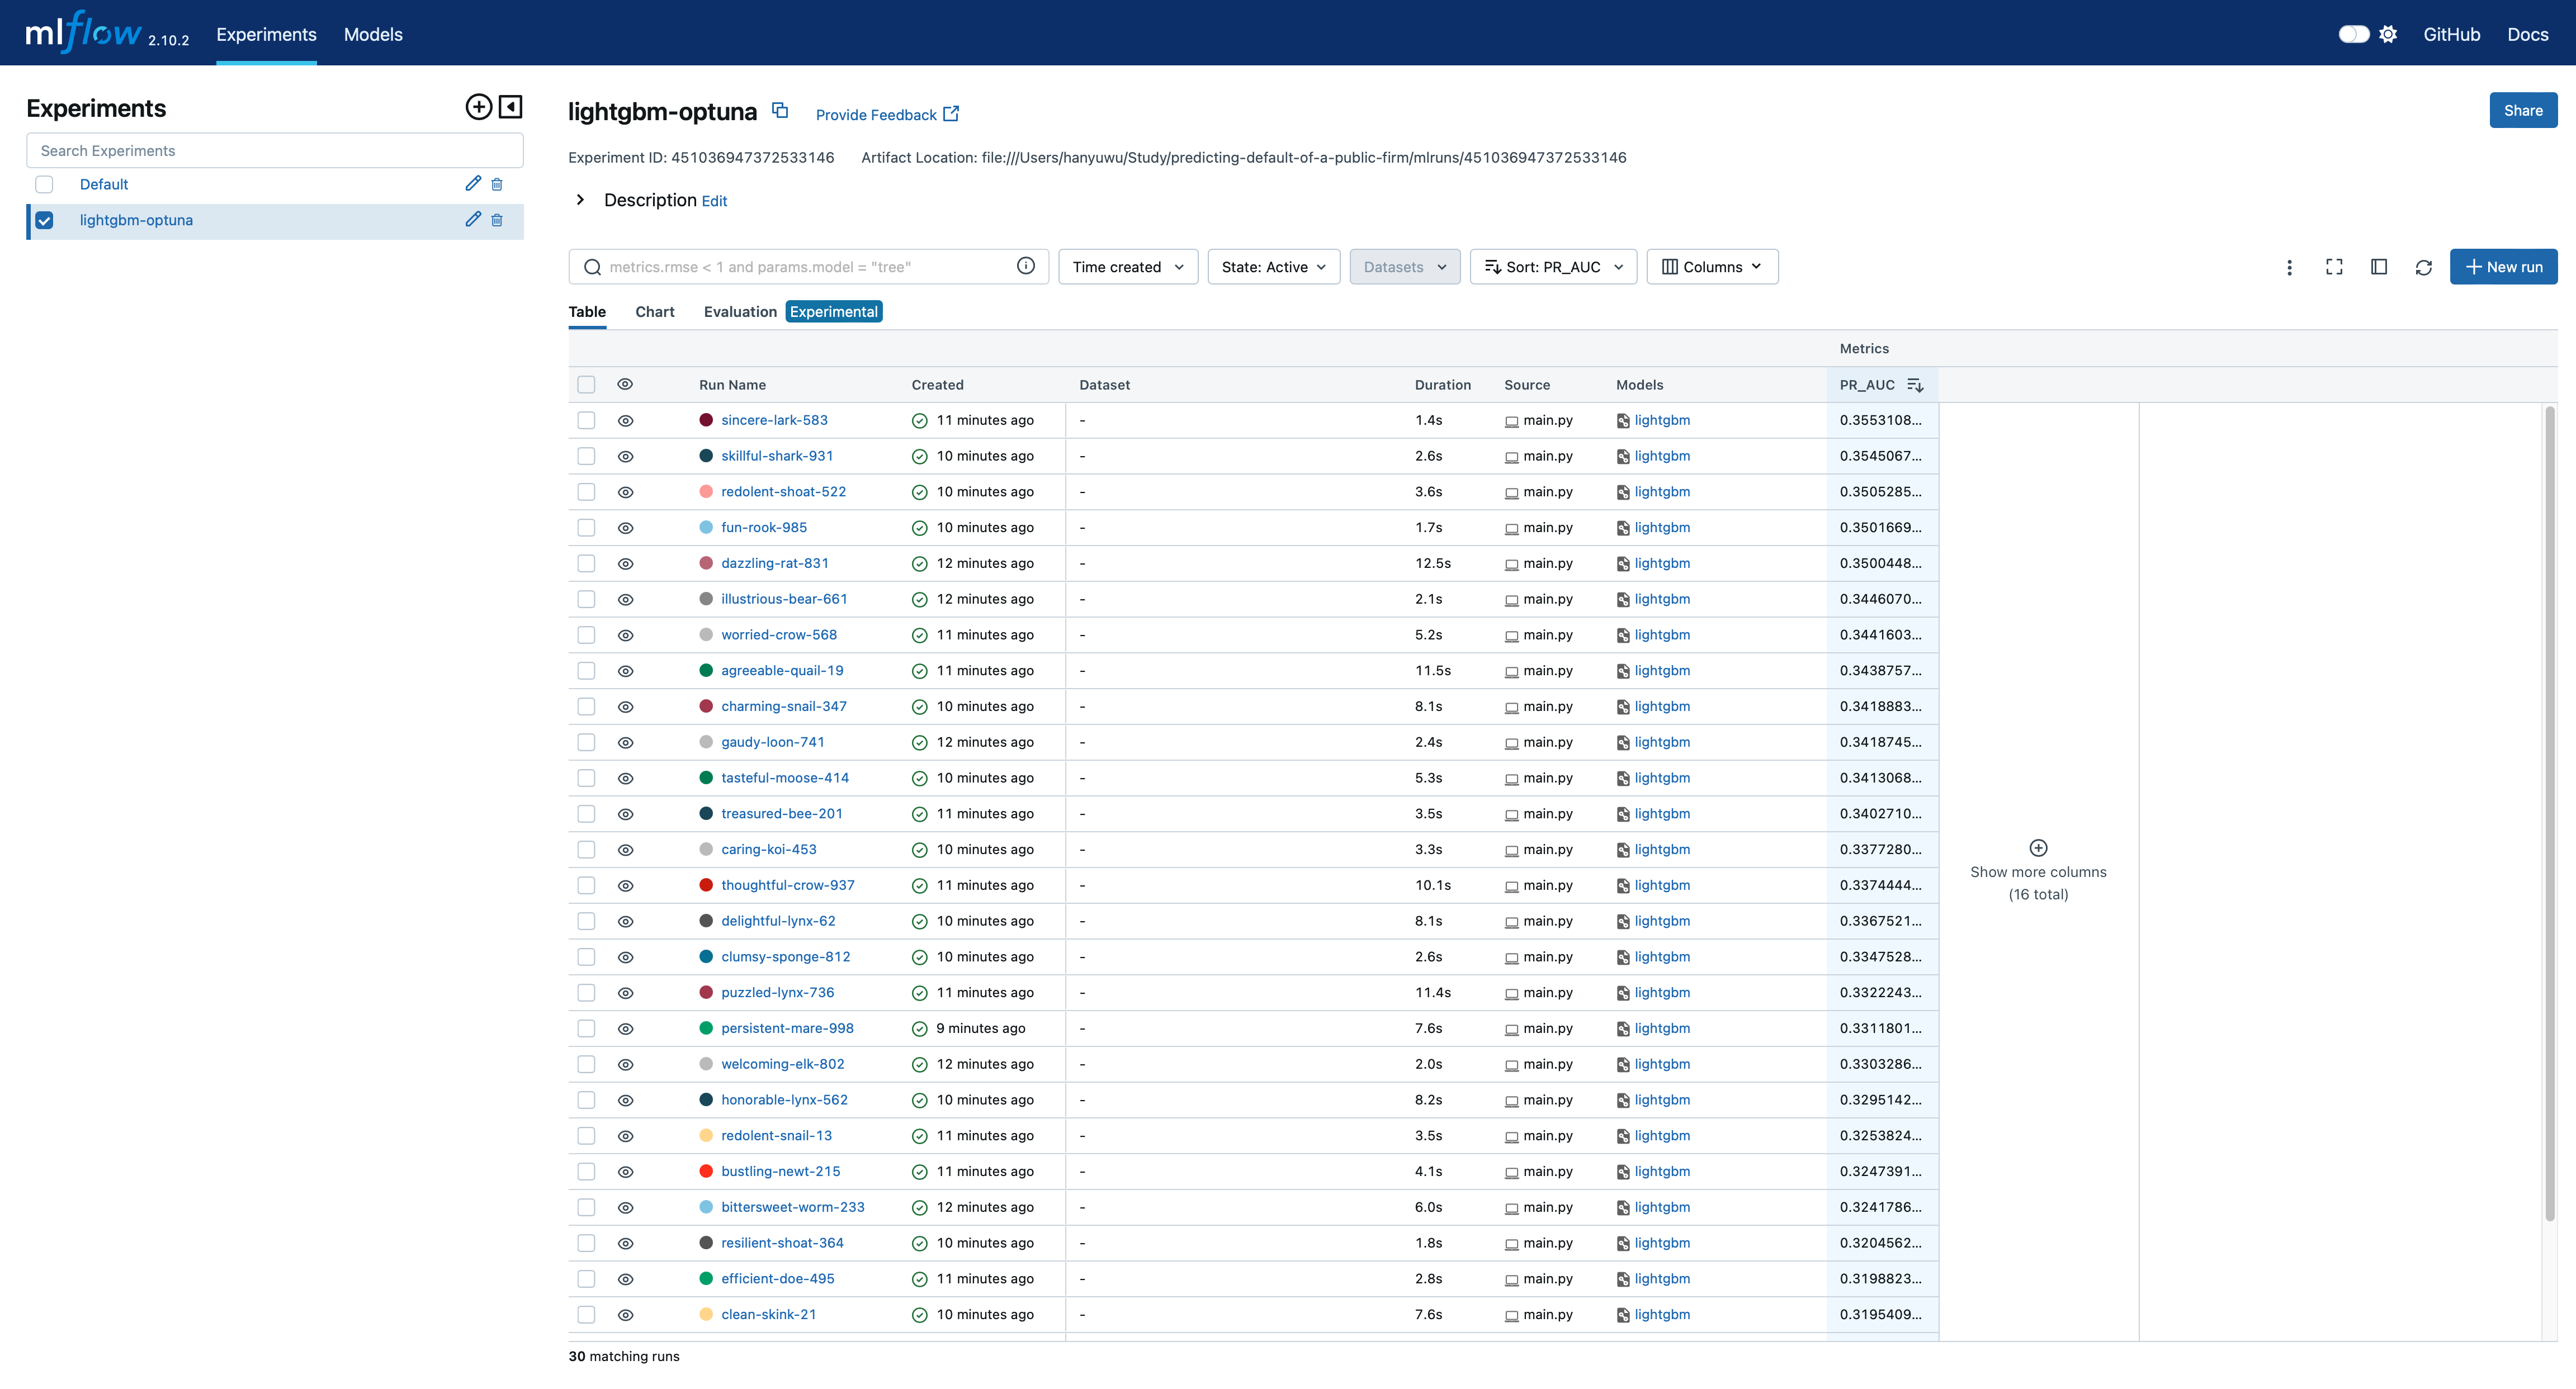Viewport: 2576px width, 1389px height.
Task: Check the Default experiment checkbox
Action: (x=44, y=184)
